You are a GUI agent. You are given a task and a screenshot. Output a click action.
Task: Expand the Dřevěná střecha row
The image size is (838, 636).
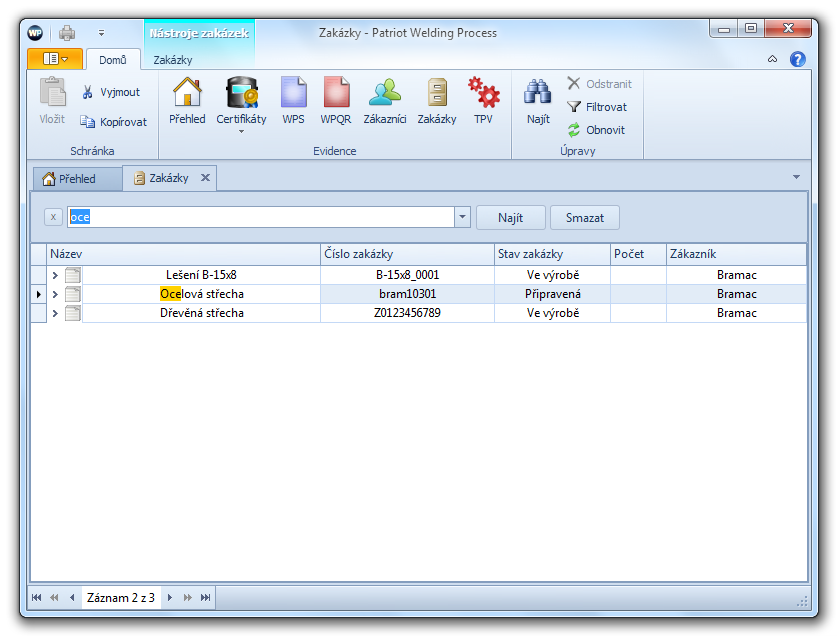tap(55, 314)
